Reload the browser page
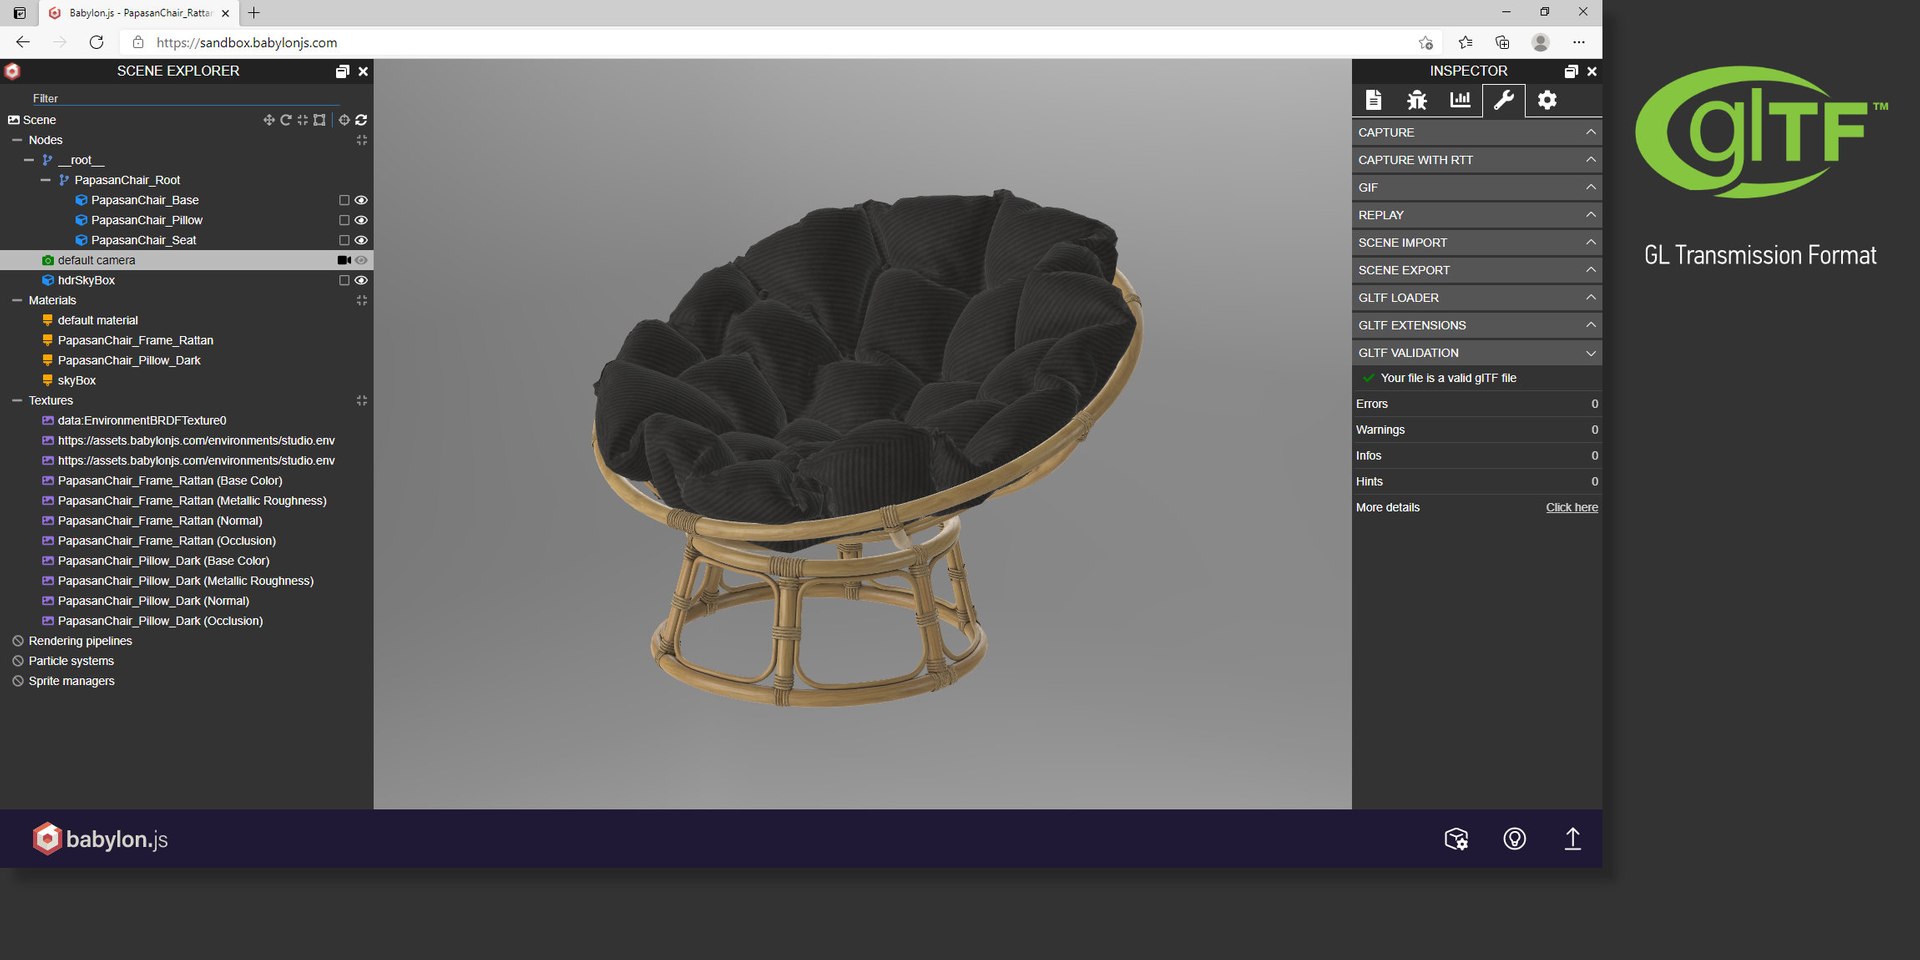Screen dimensions: 1920x960 tap(96, 42)
